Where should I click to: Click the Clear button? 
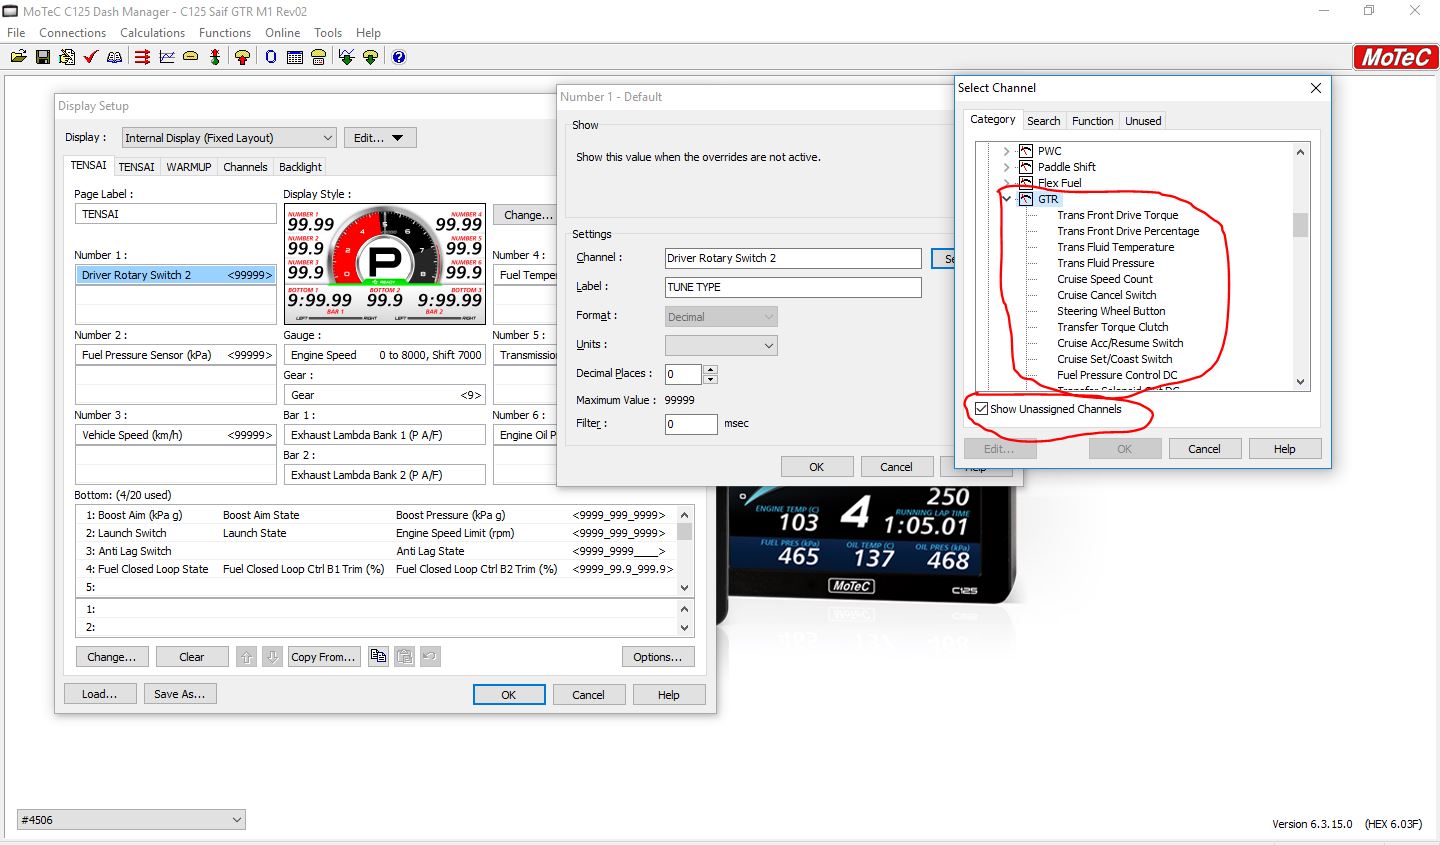click(192, 657)
